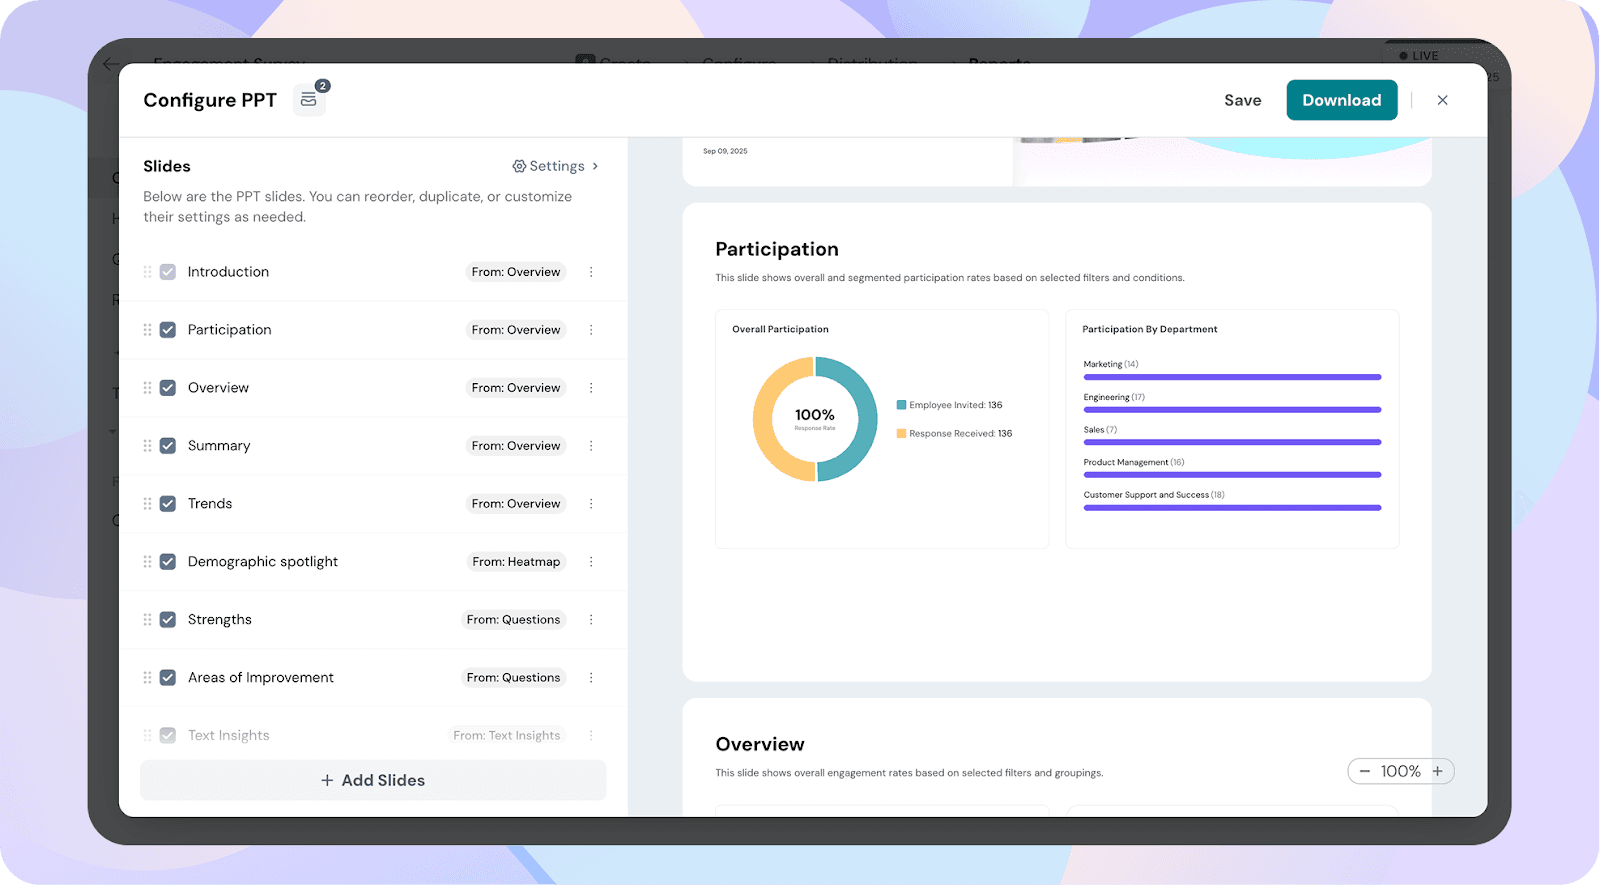Open the three-dot menu for Demographic spotlight

click(591, 562)
